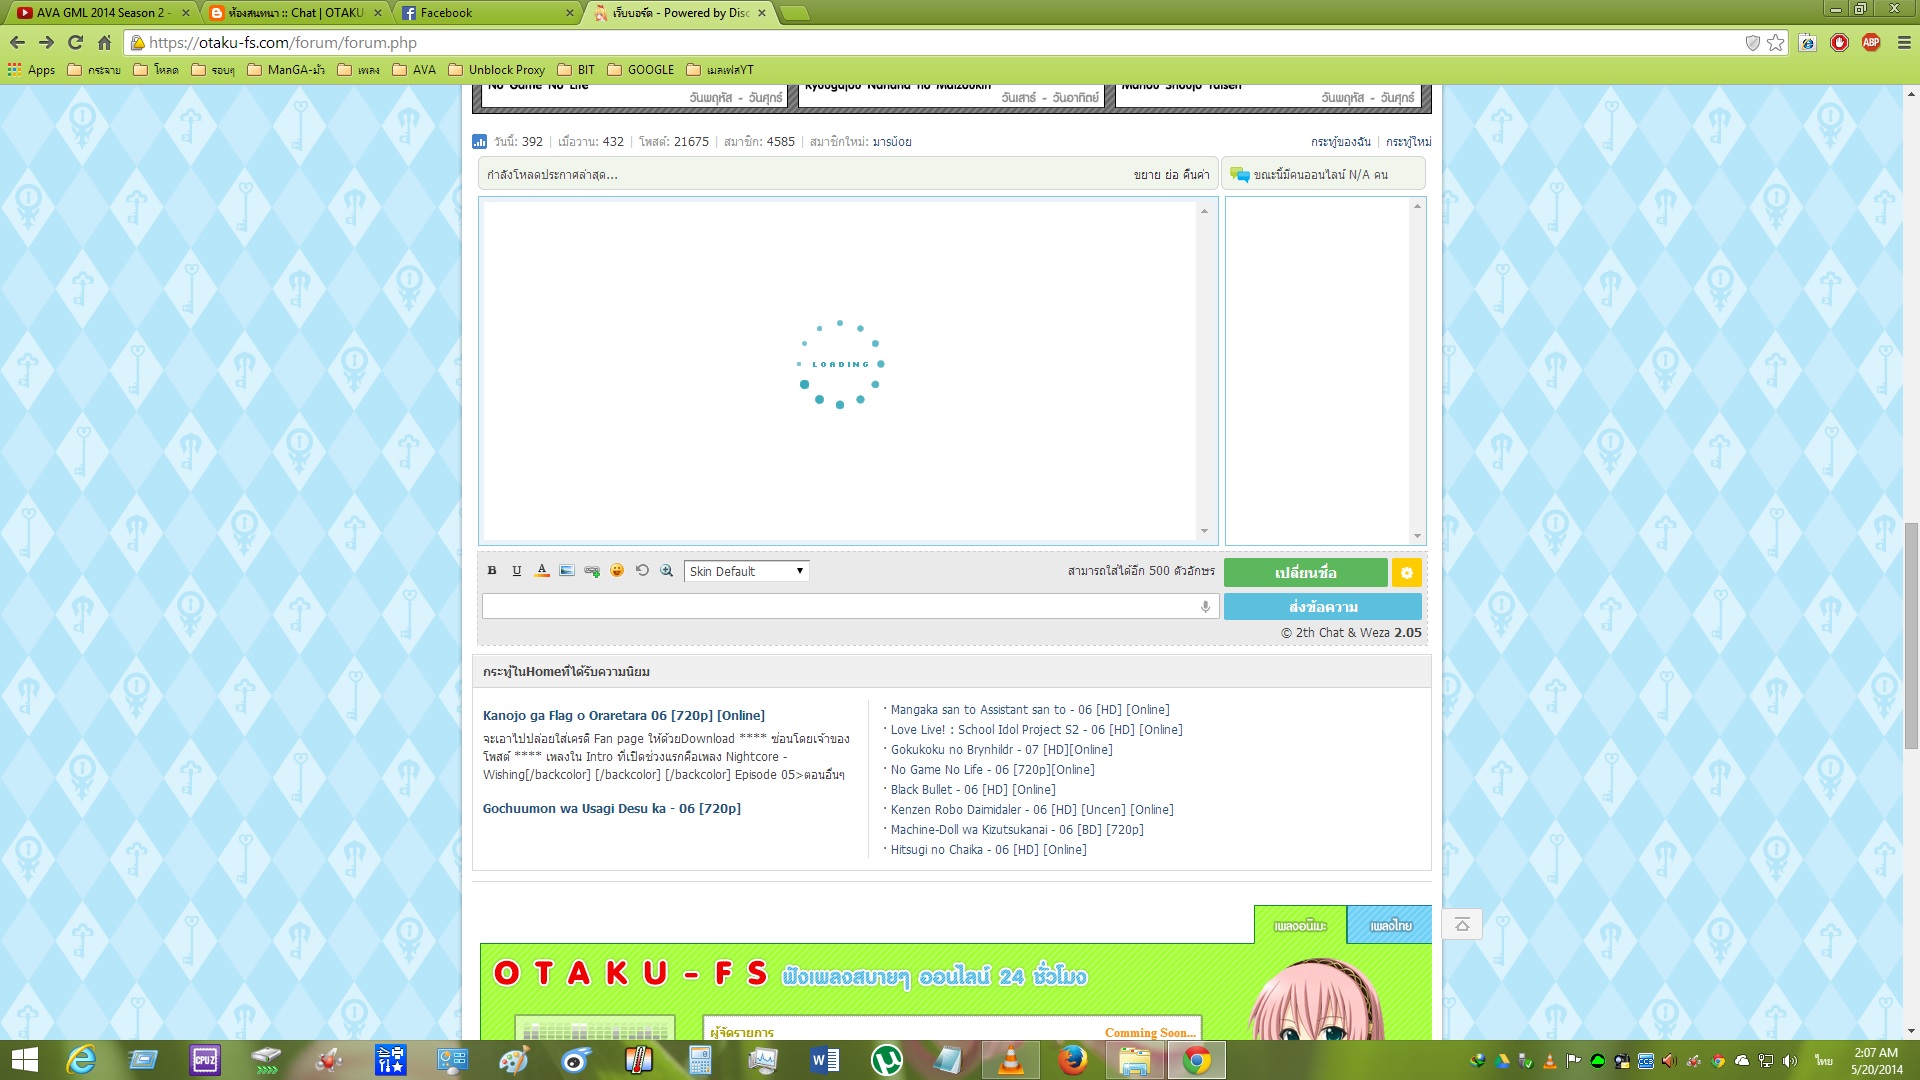Switch to the AVA GML 2014 tab

[x=100, y=13]
